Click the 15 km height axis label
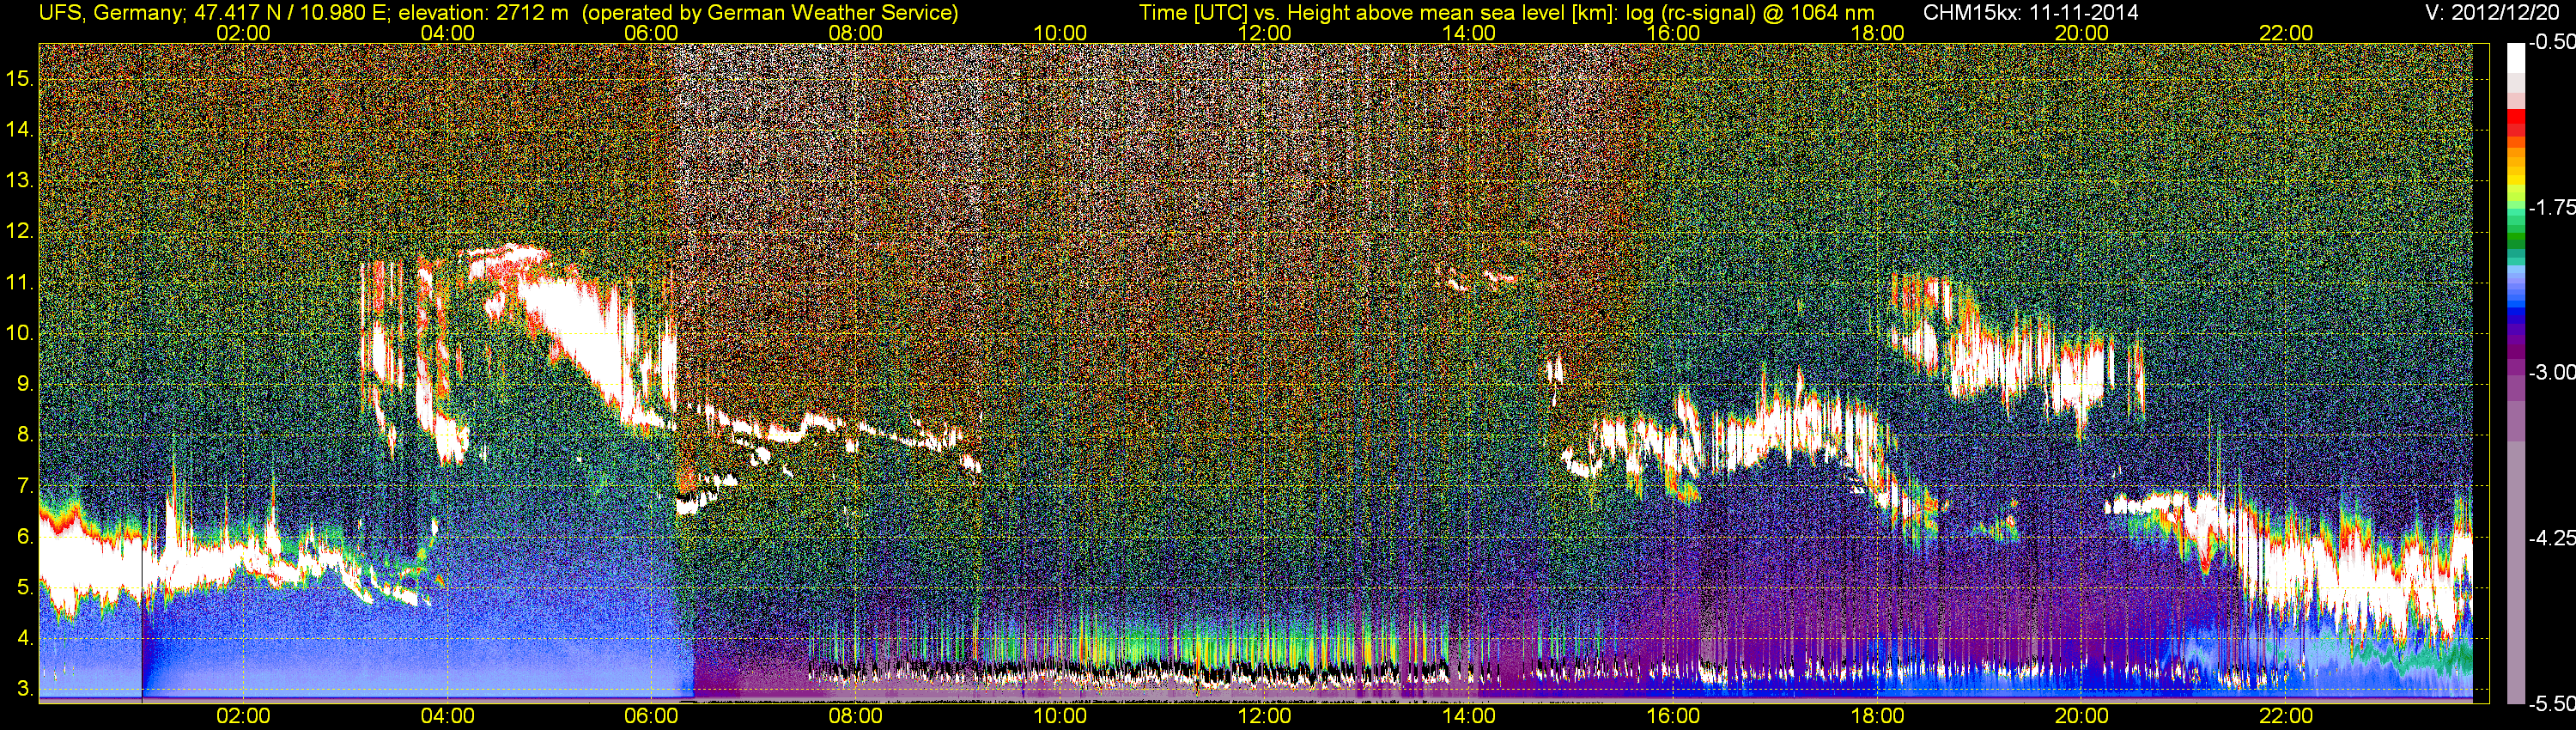This screenshot has height=730, width=2576. (20, 79)
